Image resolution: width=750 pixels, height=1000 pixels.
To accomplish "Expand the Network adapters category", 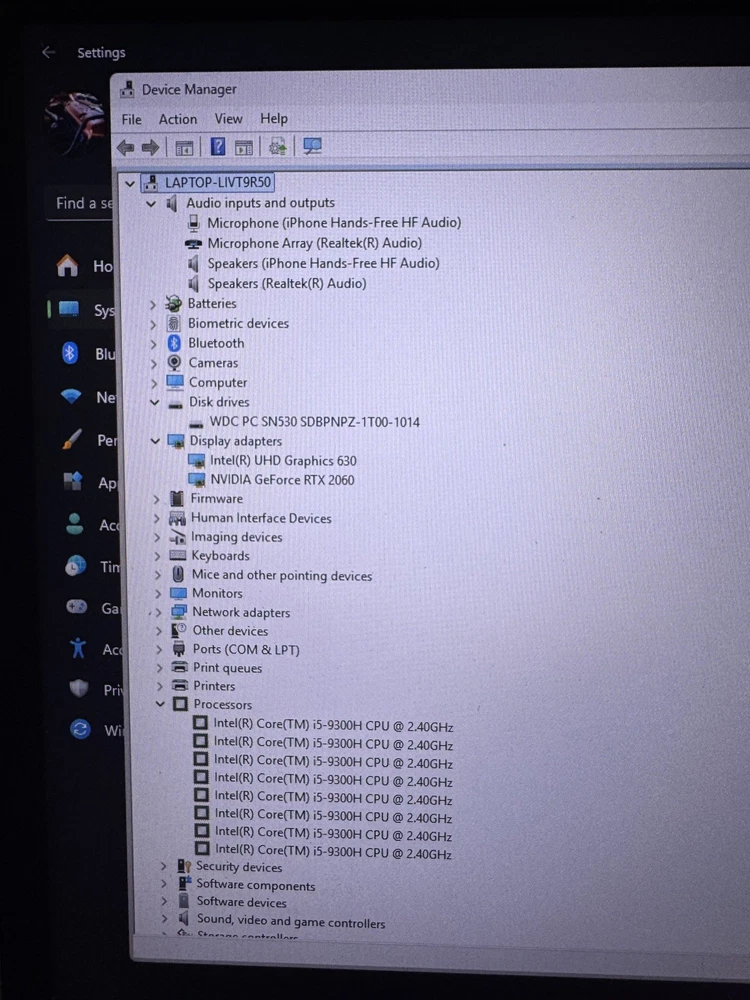I will coord(158,612).
